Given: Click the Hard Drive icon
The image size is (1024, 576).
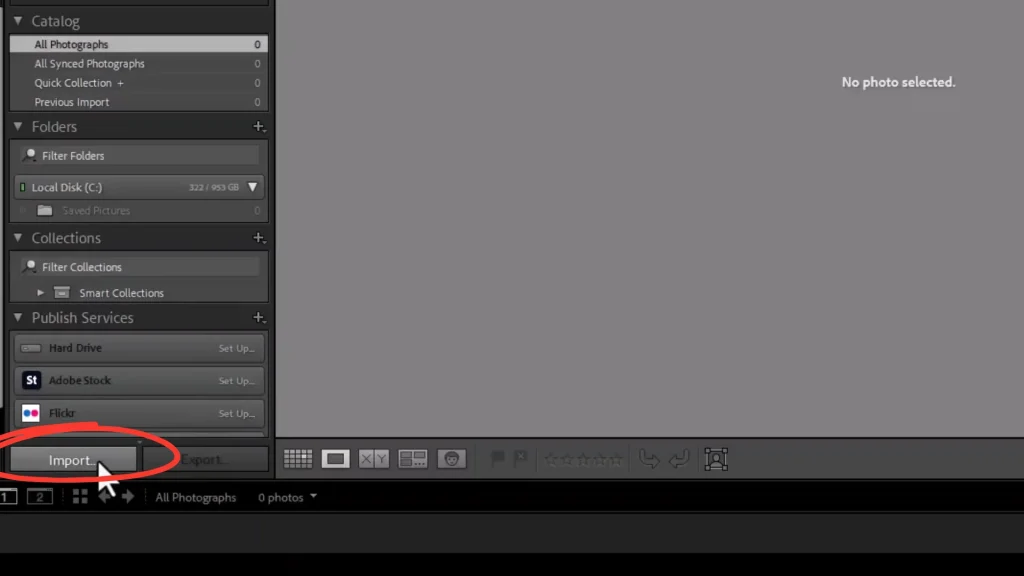Looking at the screenshot, I should (31, 348).
